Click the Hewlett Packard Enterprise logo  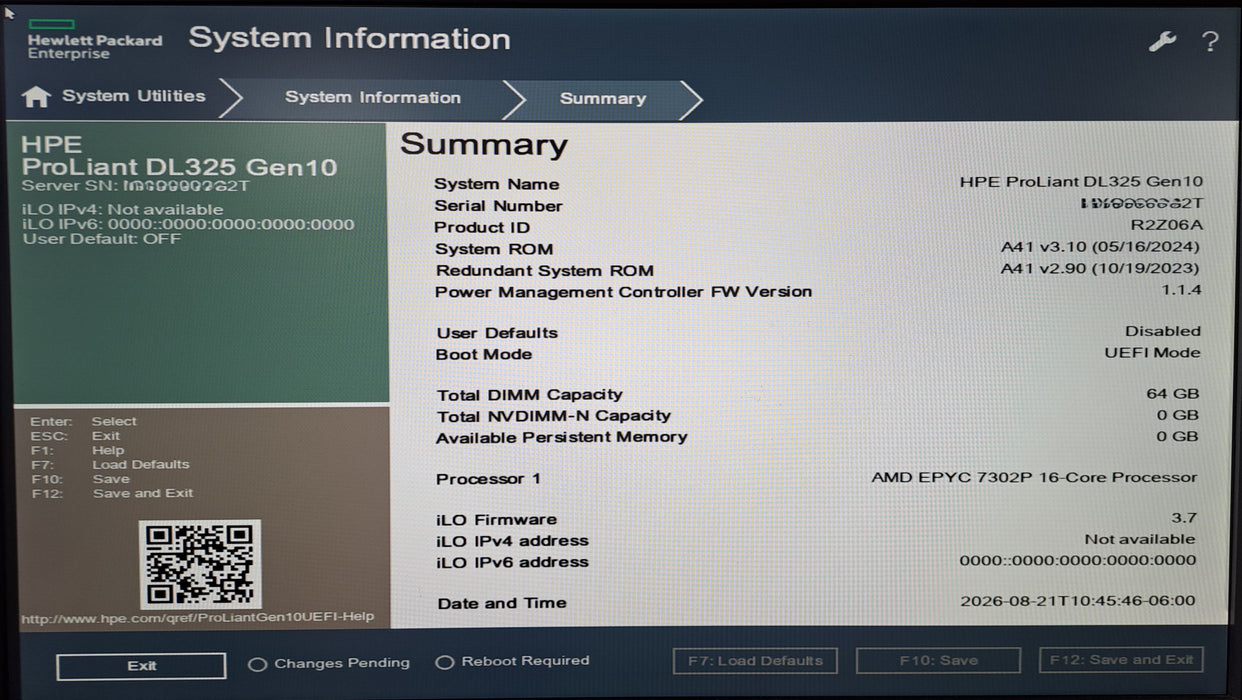click(x=94, y=40)
